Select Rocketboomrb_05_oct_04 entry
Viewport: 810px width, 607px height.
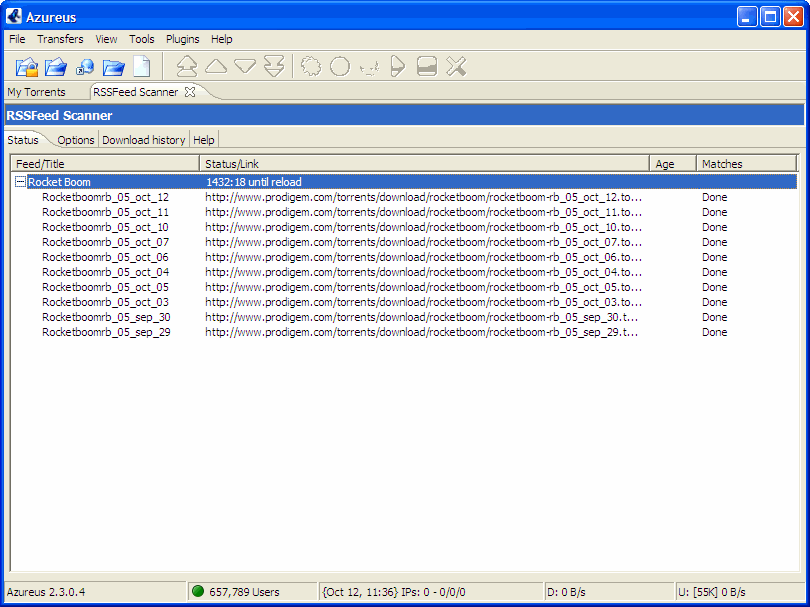point(105,272)
